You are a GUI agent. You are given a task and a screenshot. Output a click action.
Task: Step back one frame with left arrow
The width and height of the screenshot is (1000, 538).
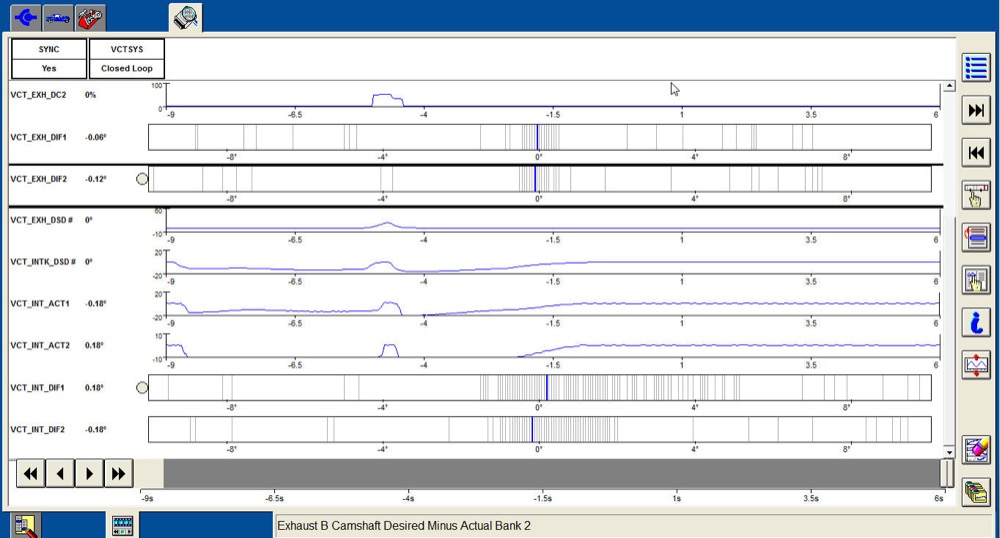(60, 473)
